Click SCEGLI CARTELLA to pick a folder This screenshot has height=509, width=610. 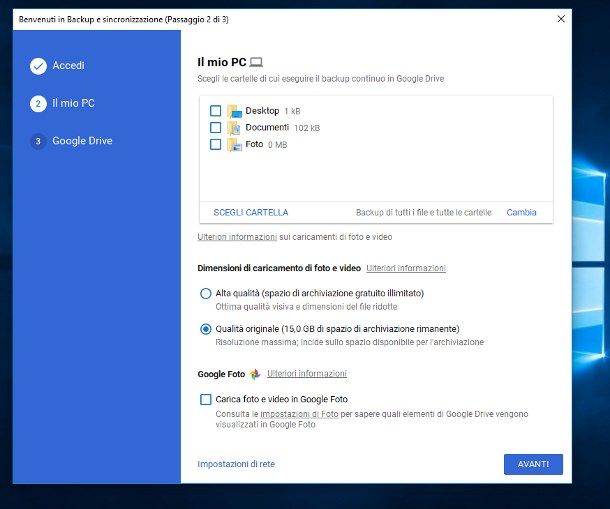[x=251, y=212]
